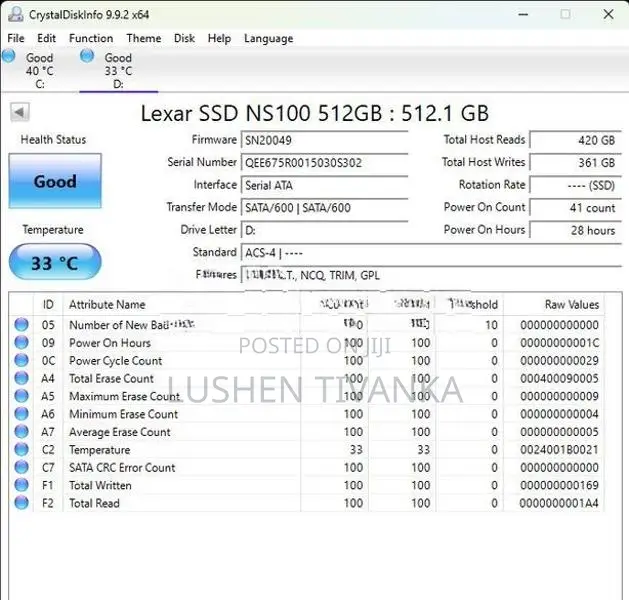The height and width of the screenshot is (600, 629).
Task: Open the Language menu
Action: click(268, 38)
